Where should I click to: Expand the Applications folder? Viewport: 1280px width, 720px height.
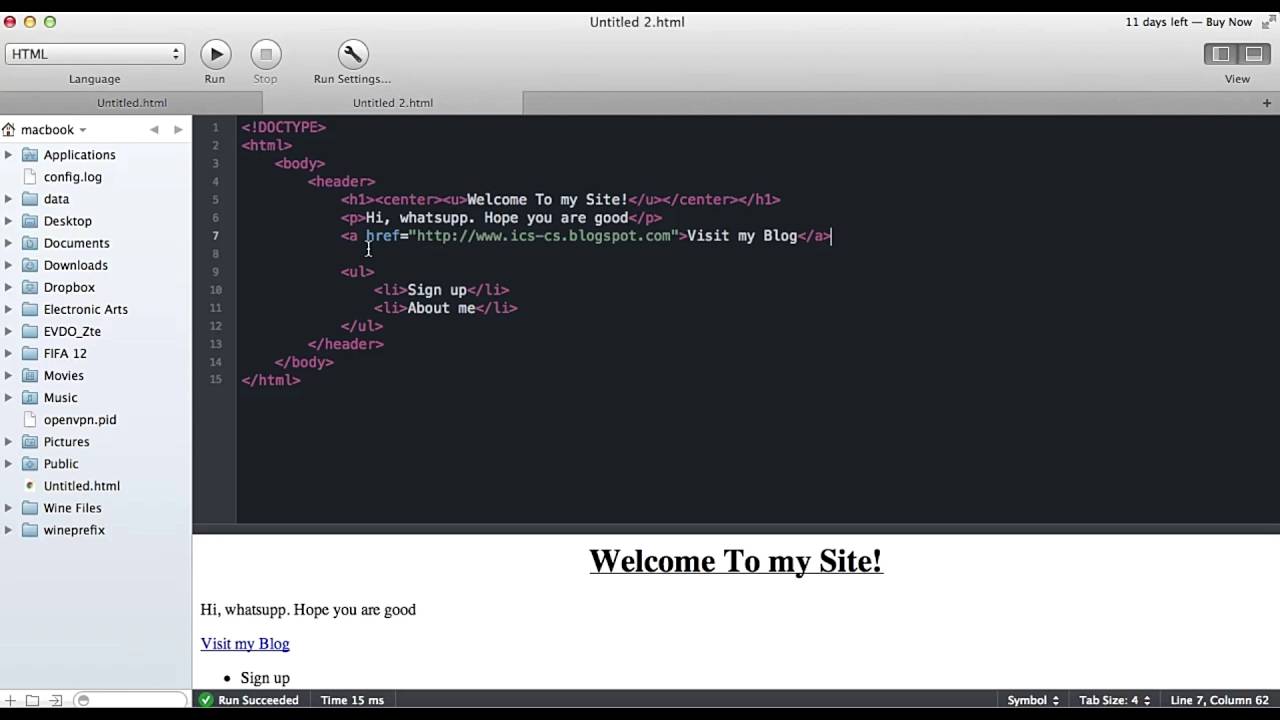coord(8,155)
